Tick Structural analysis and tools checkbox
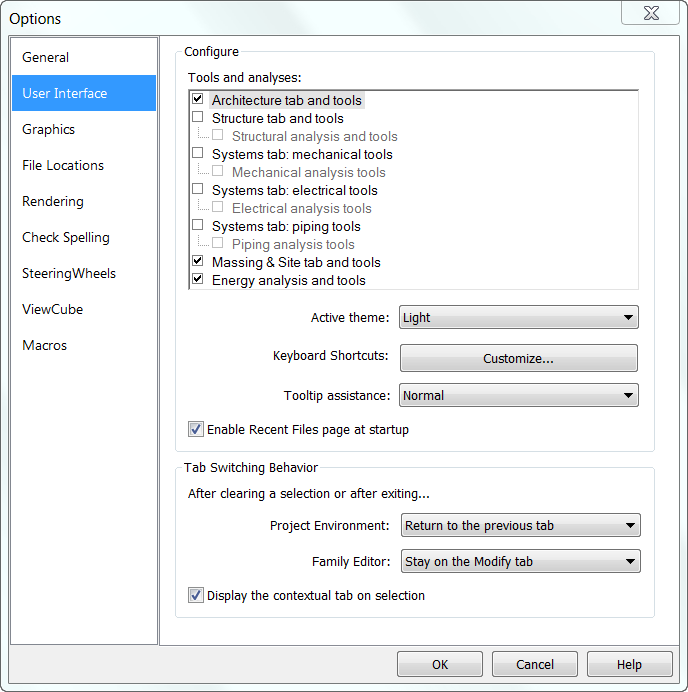Image resolution: width=688 pixels, height=692 pixels. (x=217, y=135)
